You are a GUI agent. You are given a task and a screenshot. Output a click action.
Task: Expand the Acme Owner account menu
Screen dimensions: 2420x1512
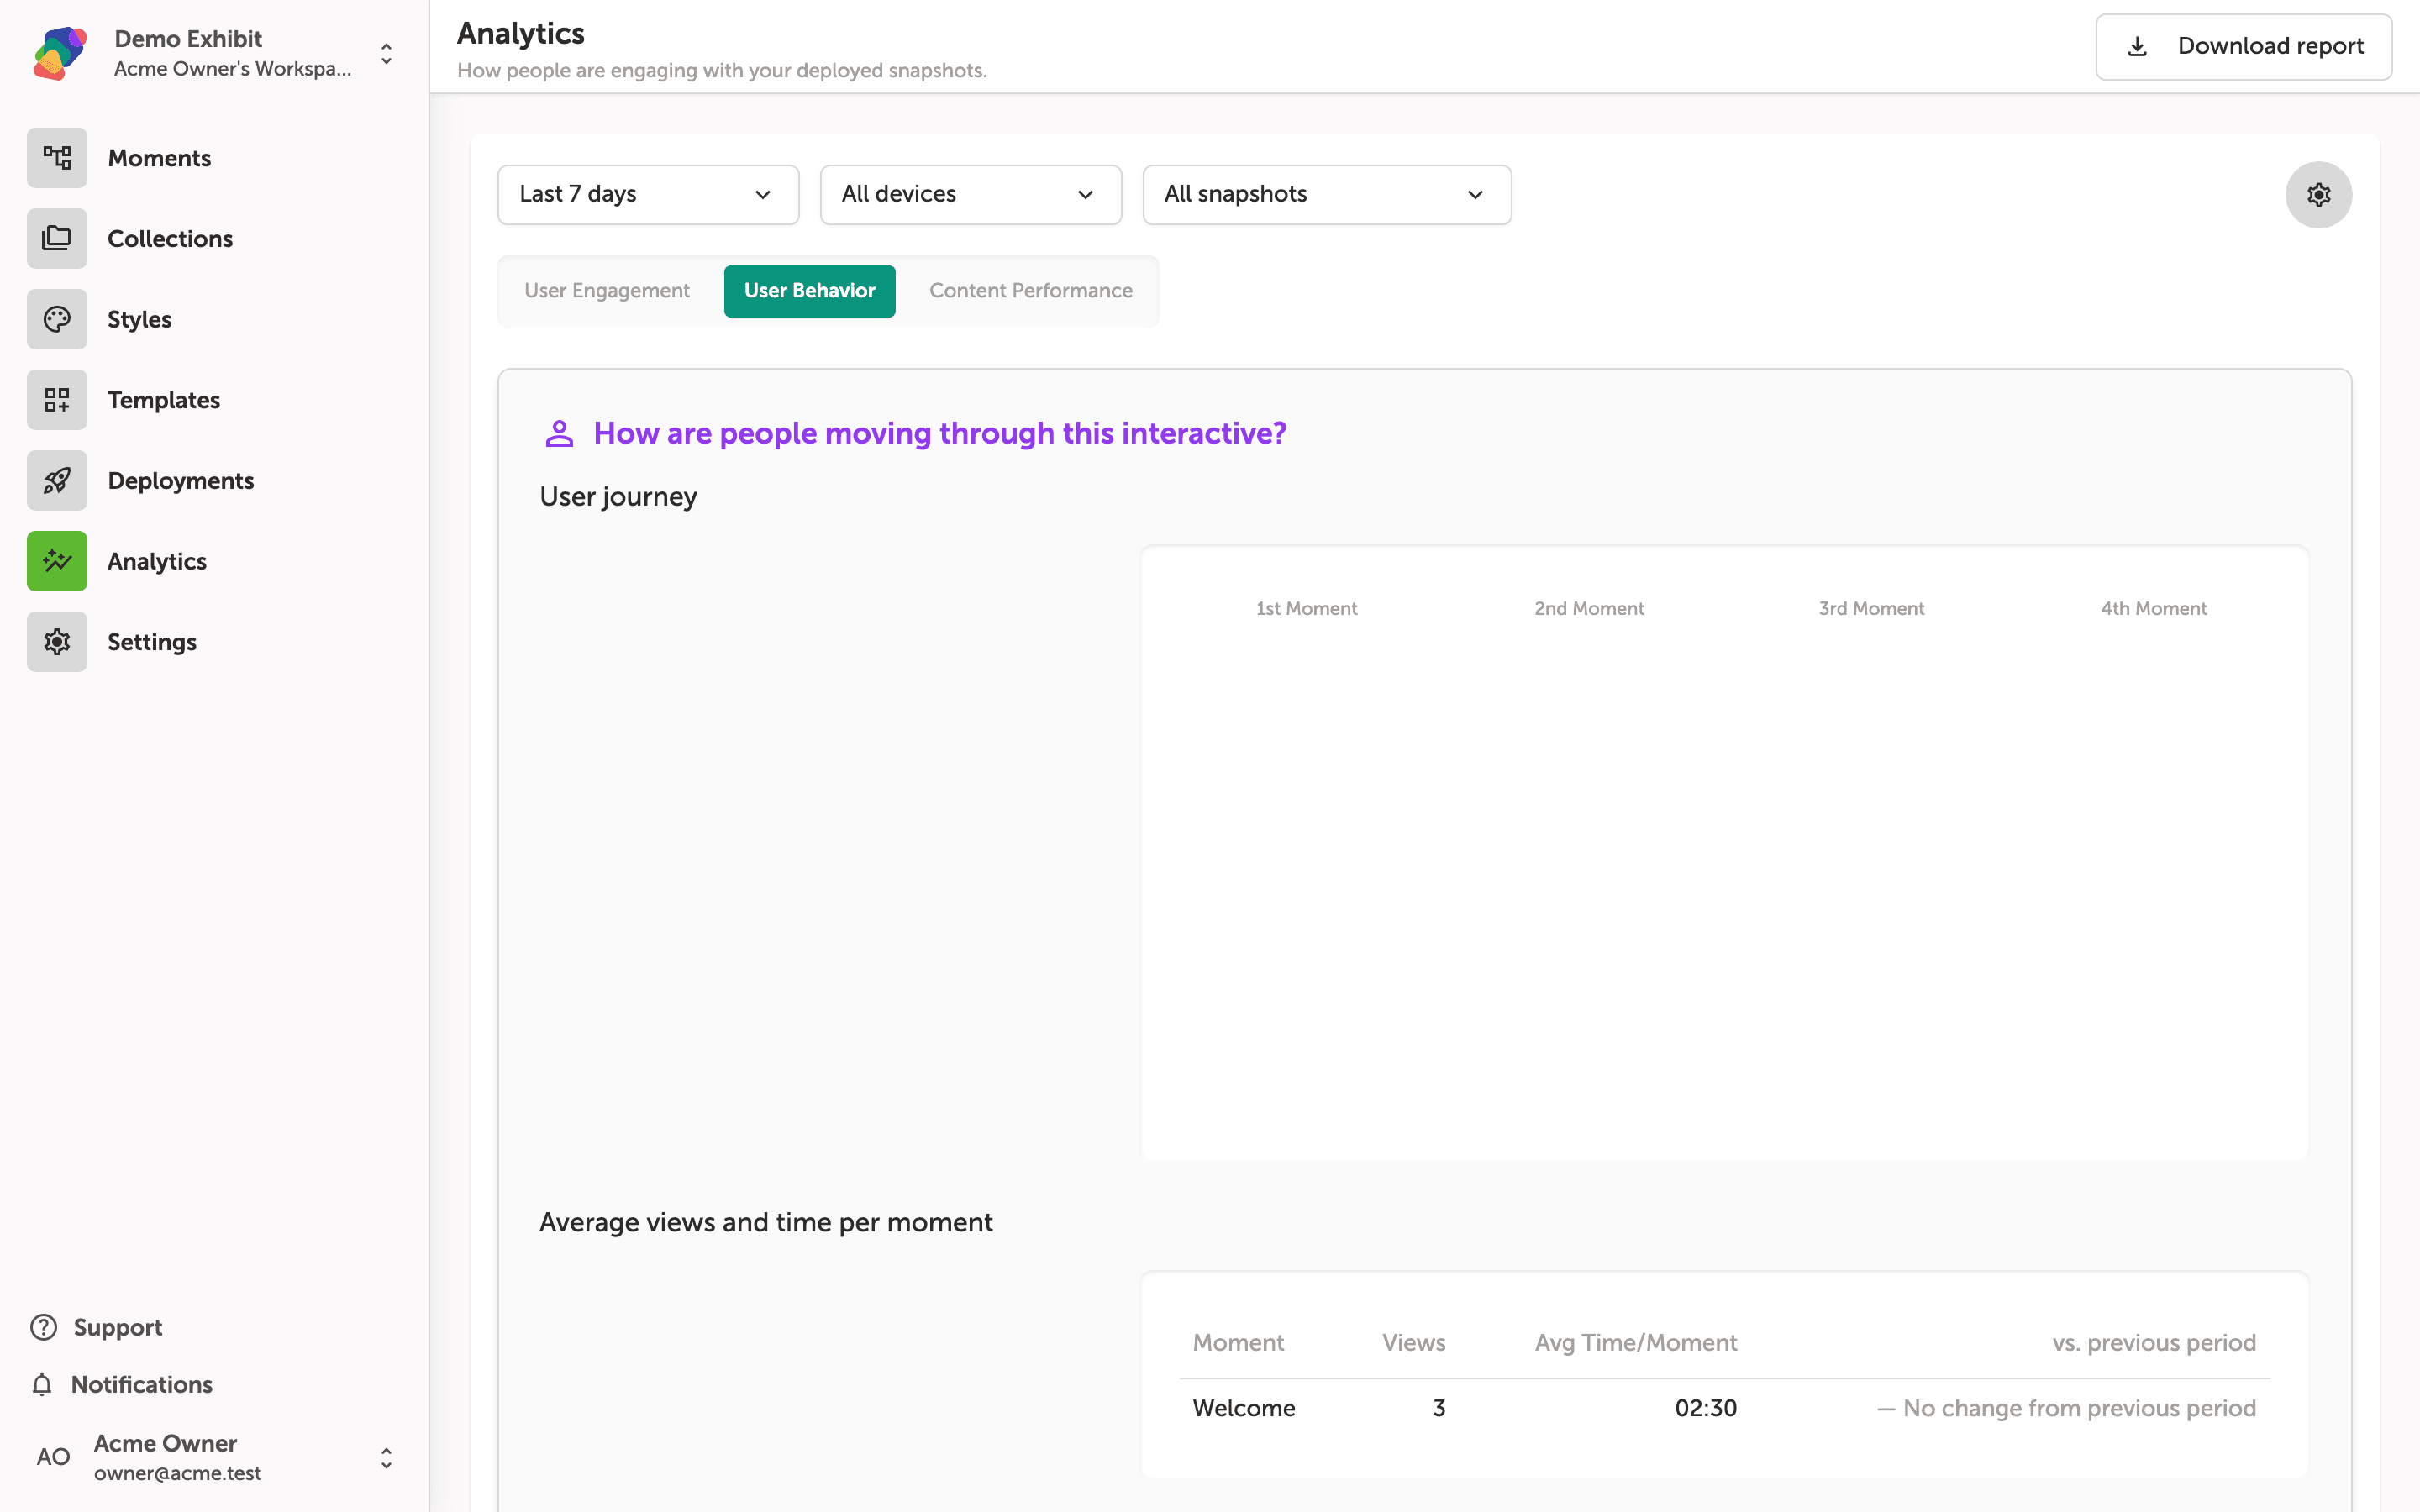pos(386,1458)
